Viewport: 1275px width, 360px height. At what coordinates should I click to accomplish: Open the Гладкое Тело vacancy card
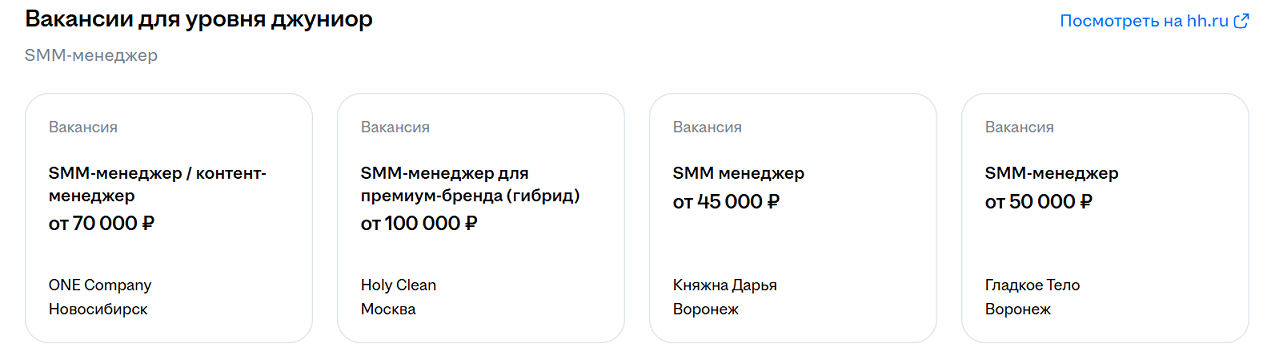coord(1105,218)
